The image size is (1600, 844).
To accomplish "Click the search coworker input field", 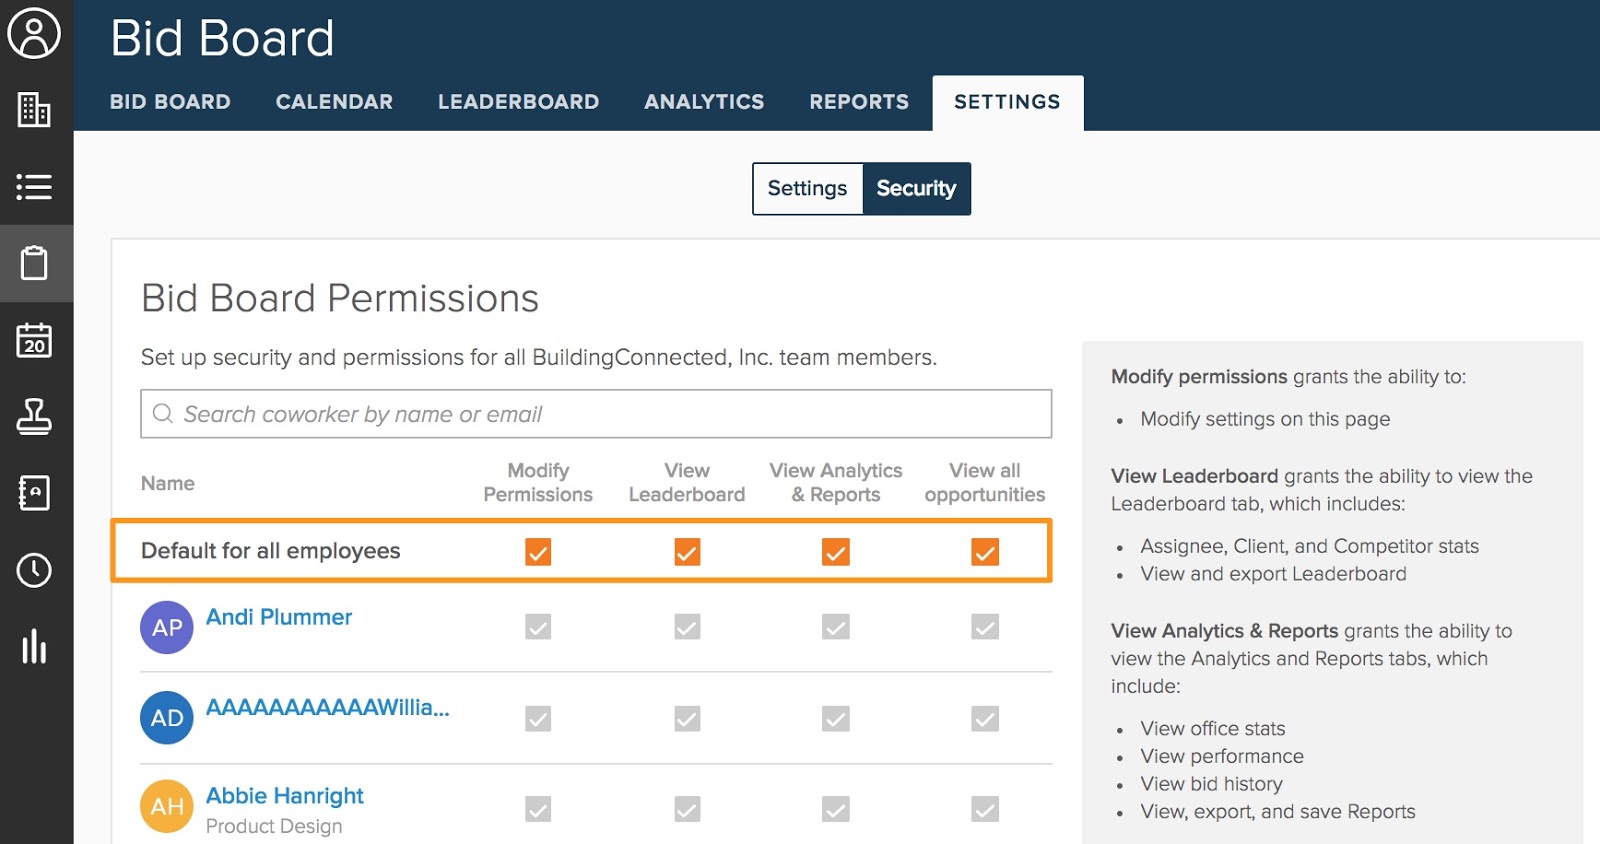I will [x=596, y=414].
